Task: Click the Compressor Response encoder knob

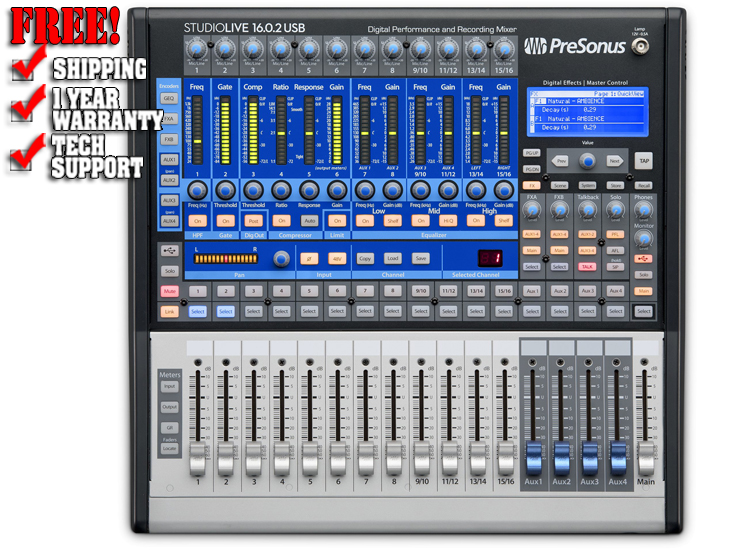Action: [309, 190]
